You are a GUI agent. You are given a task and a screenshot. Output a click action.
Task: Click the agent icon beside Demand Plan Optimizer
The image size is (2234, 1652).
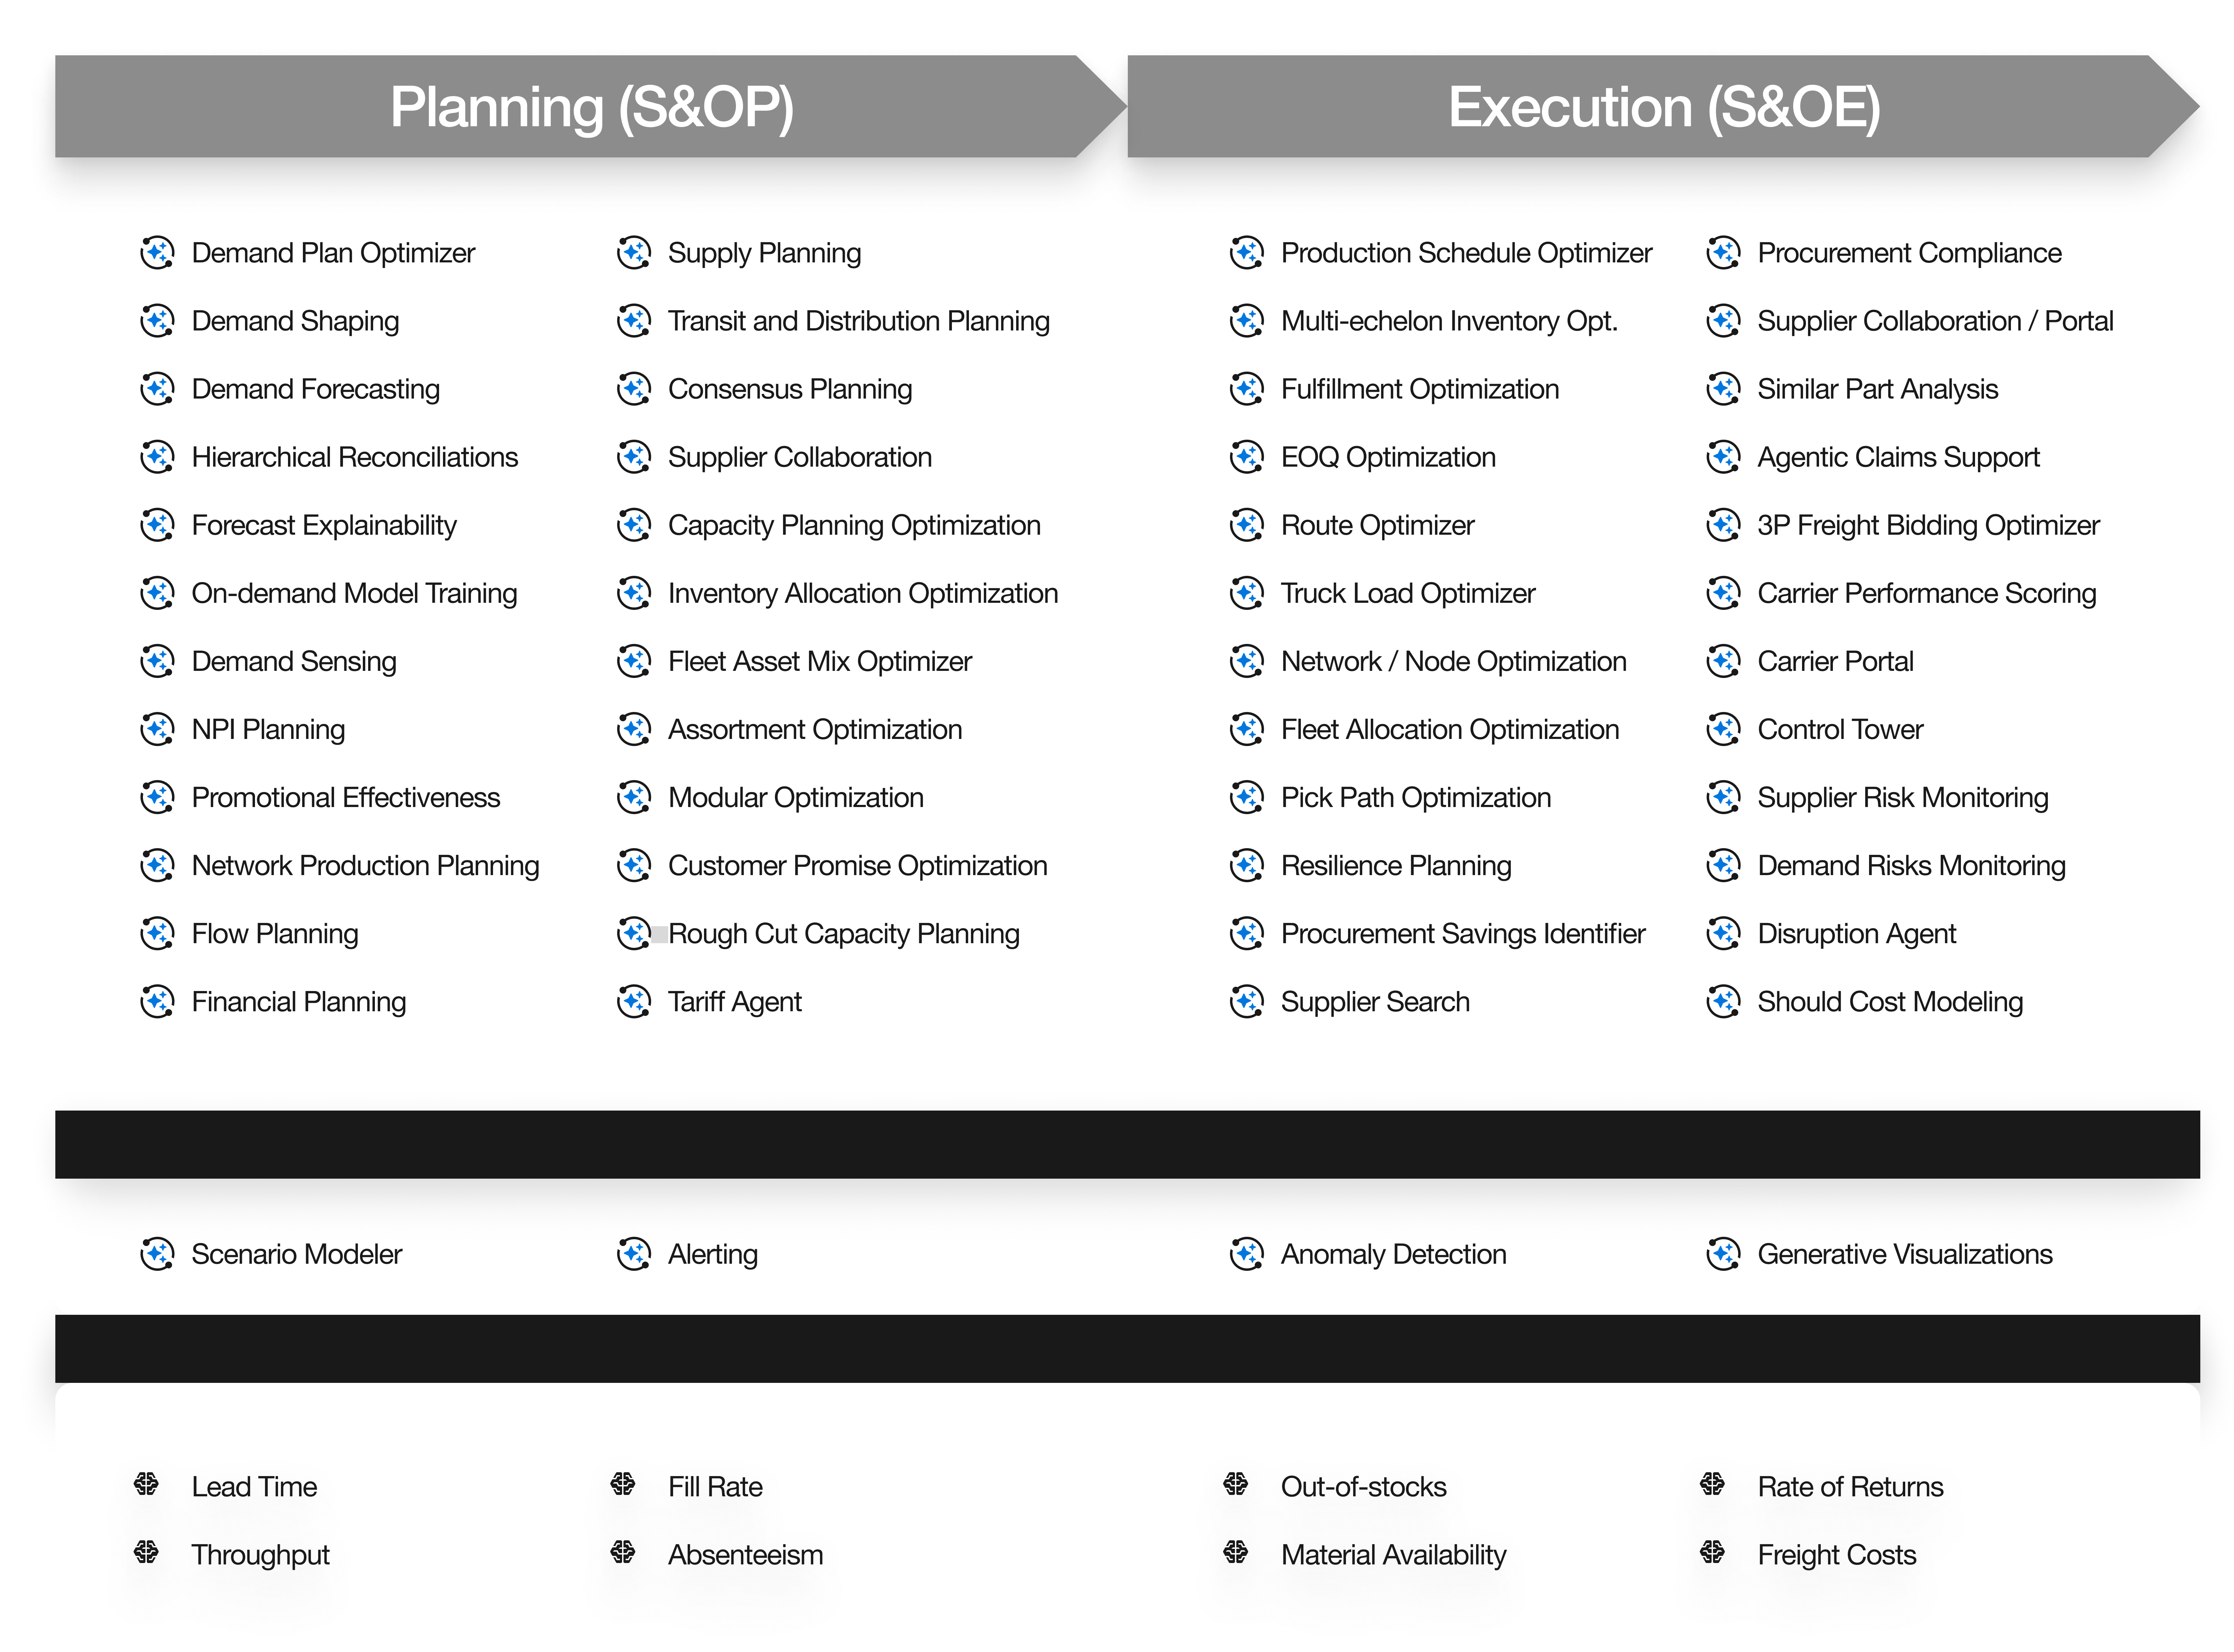[157, 253]
